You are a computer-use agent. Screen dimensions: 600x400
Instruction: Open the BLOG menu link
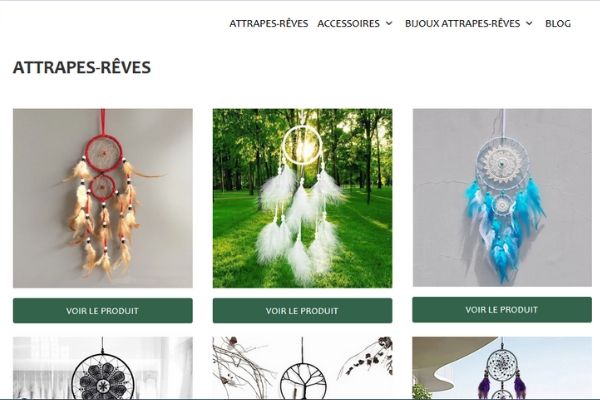coord(558,23)
